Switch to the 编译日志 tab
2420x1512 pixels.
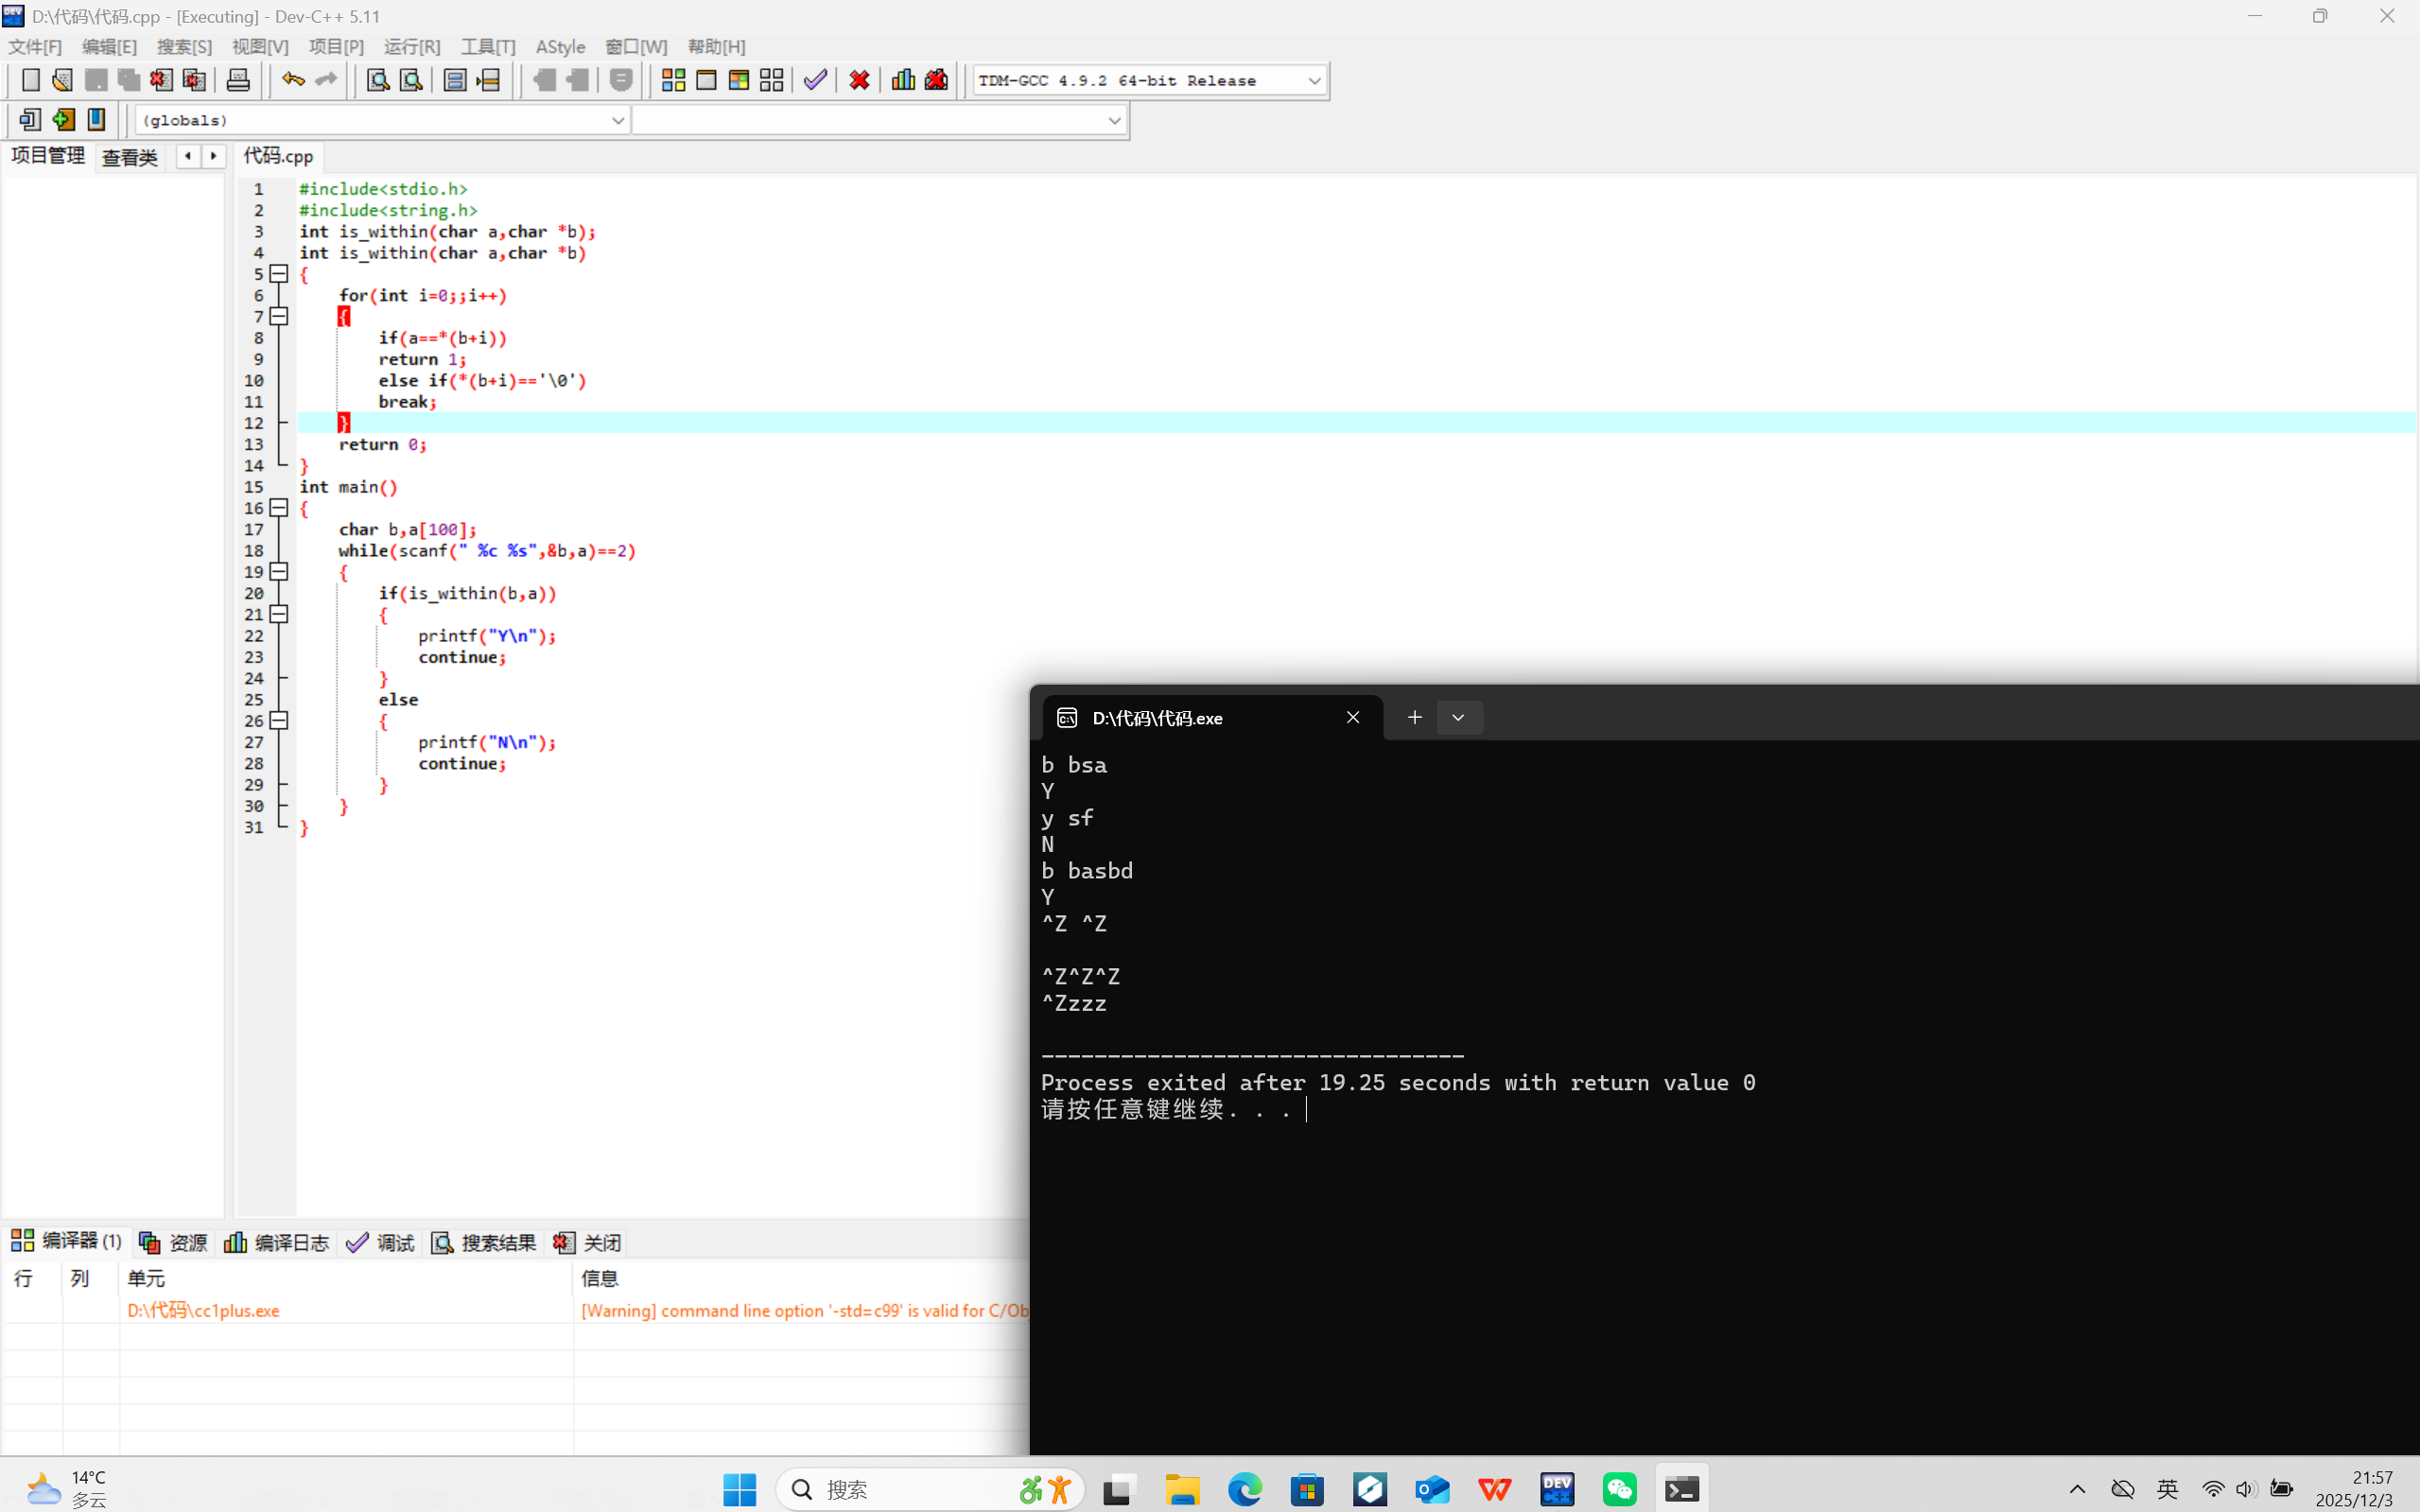click(277, 1242)
